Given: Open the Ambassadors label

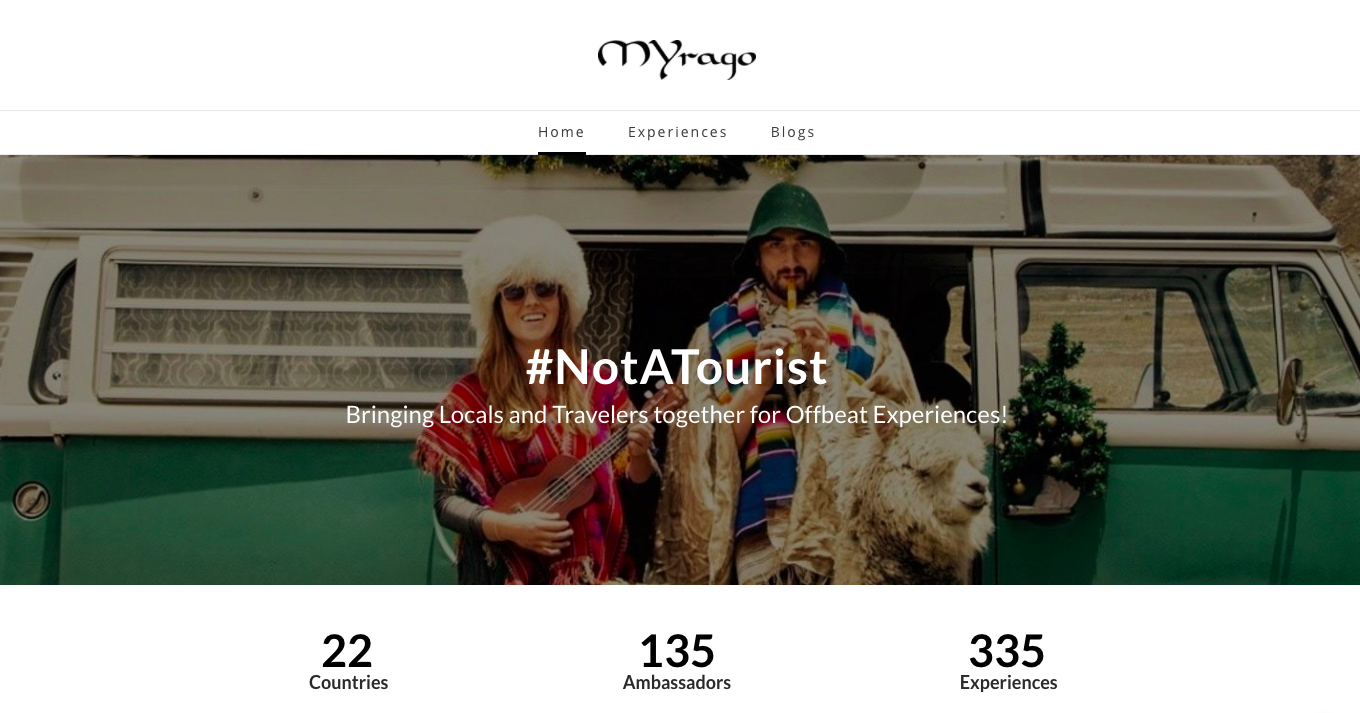Looking at the screenshot, I should (677, 683).
